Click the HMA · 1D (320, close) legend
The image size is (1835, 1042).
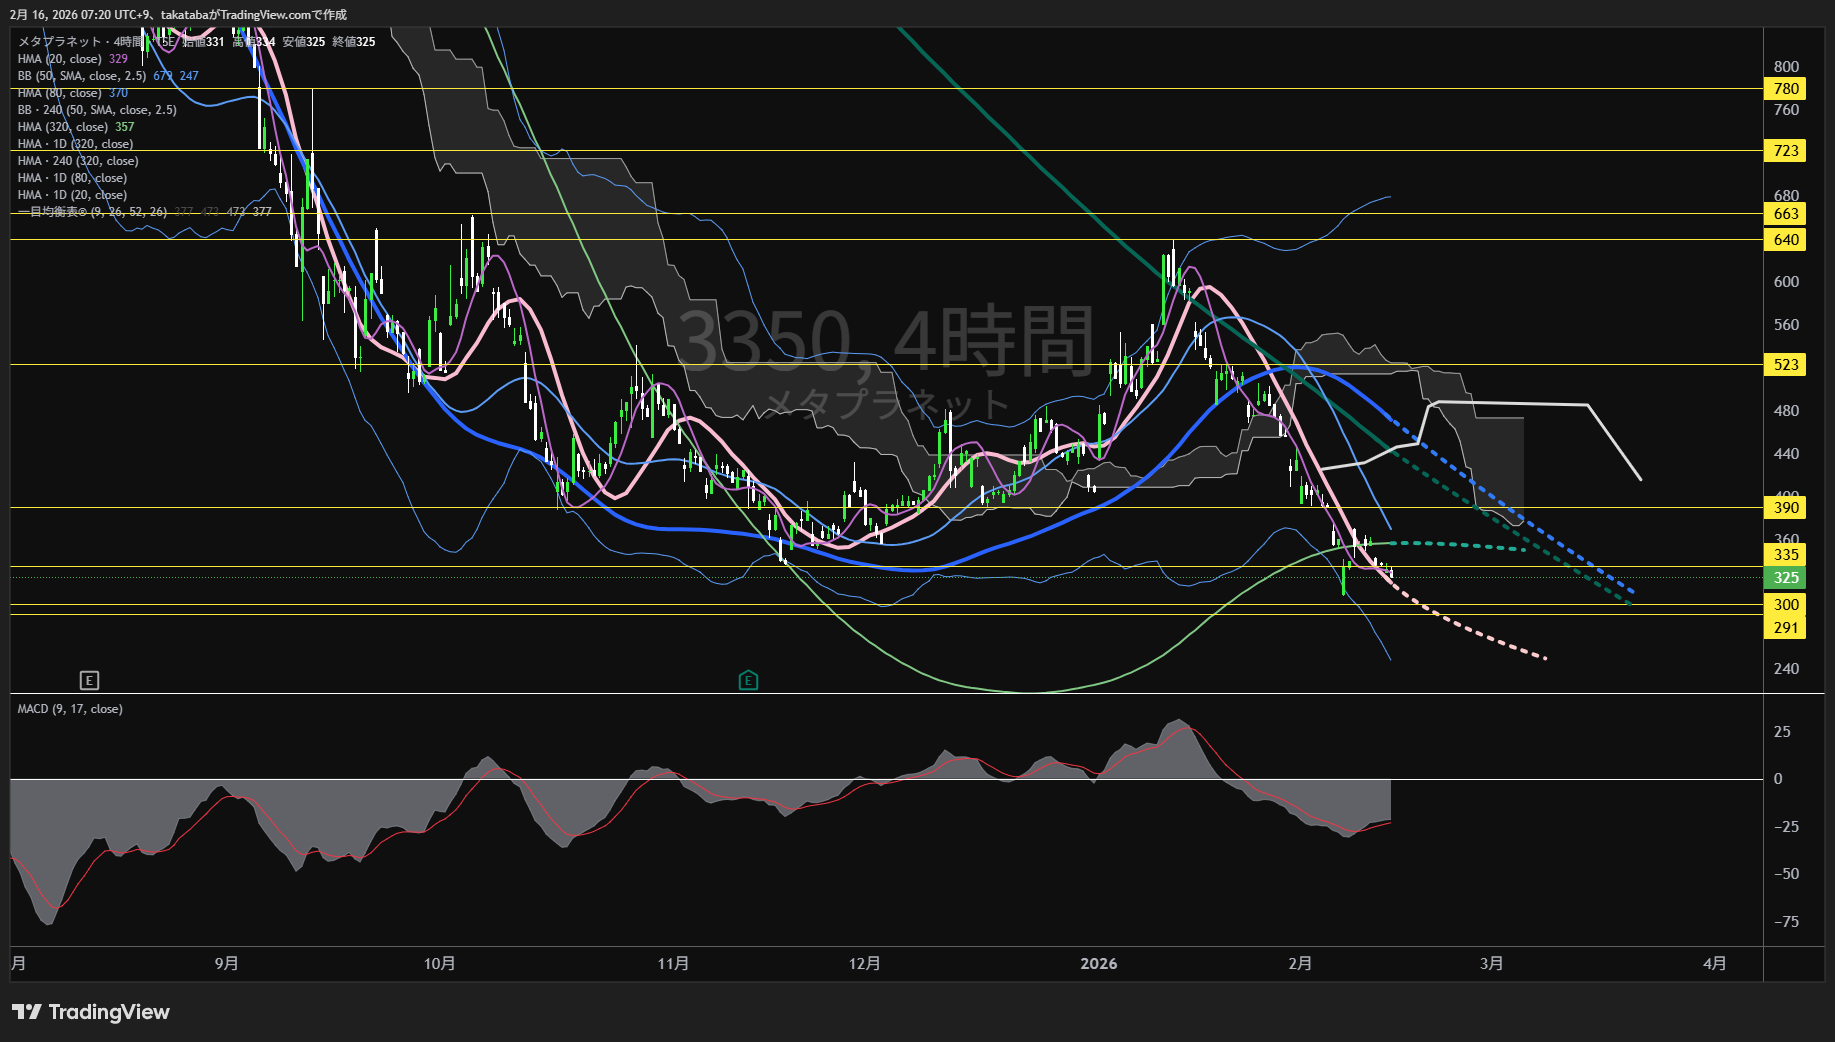75,144
